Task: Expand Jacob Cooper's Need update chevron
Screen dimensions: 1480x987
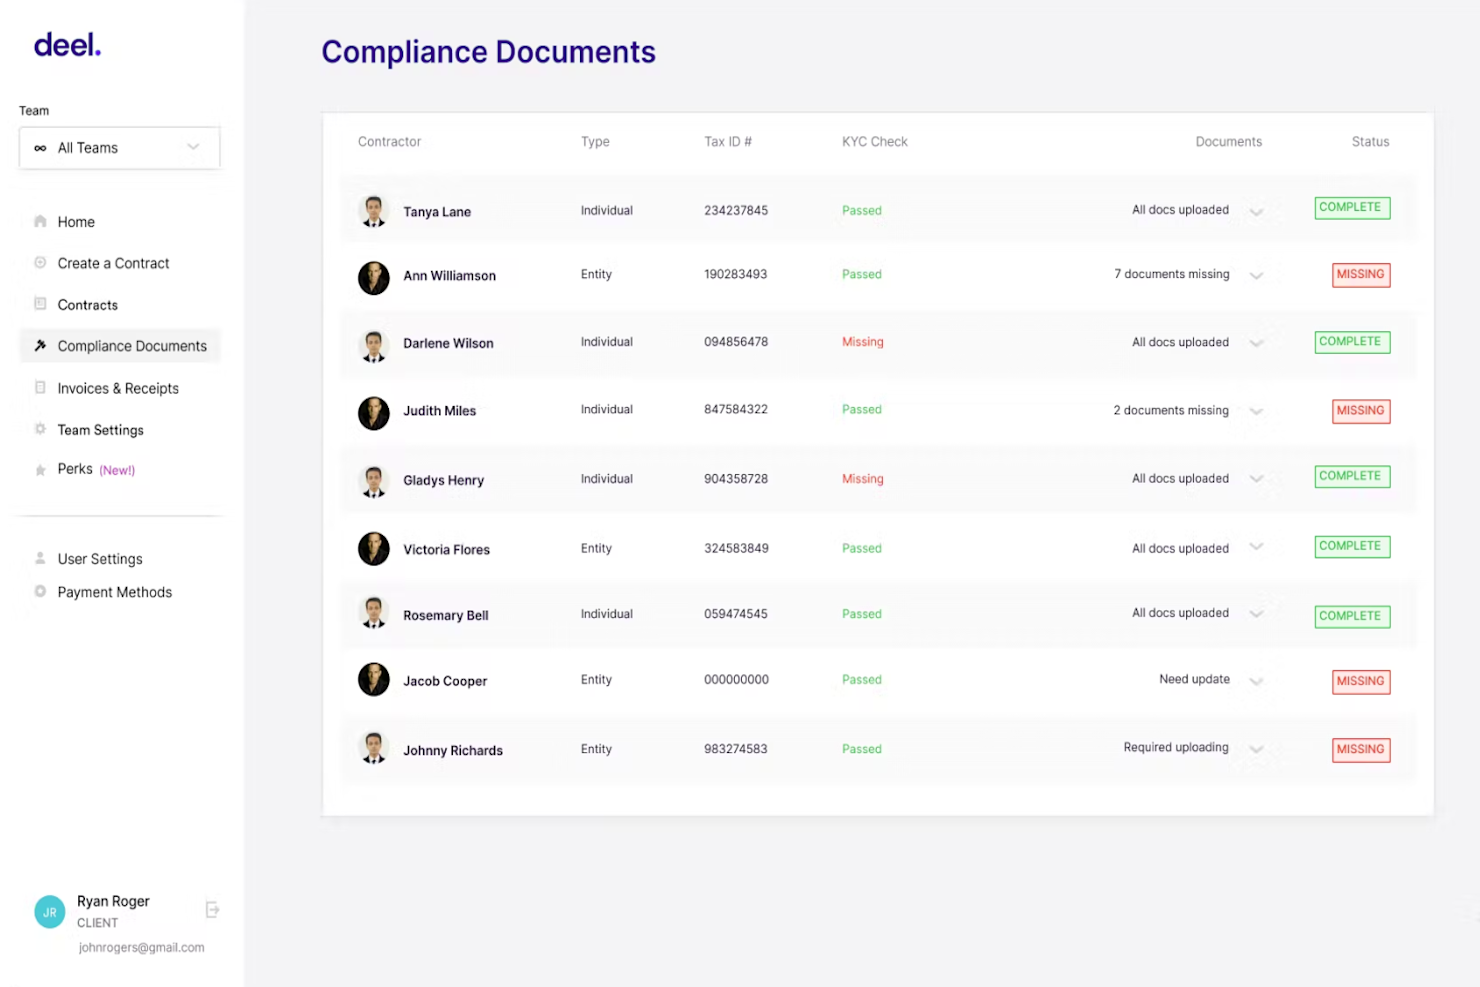Action: pyautogui.click(x=1256, y=681)
